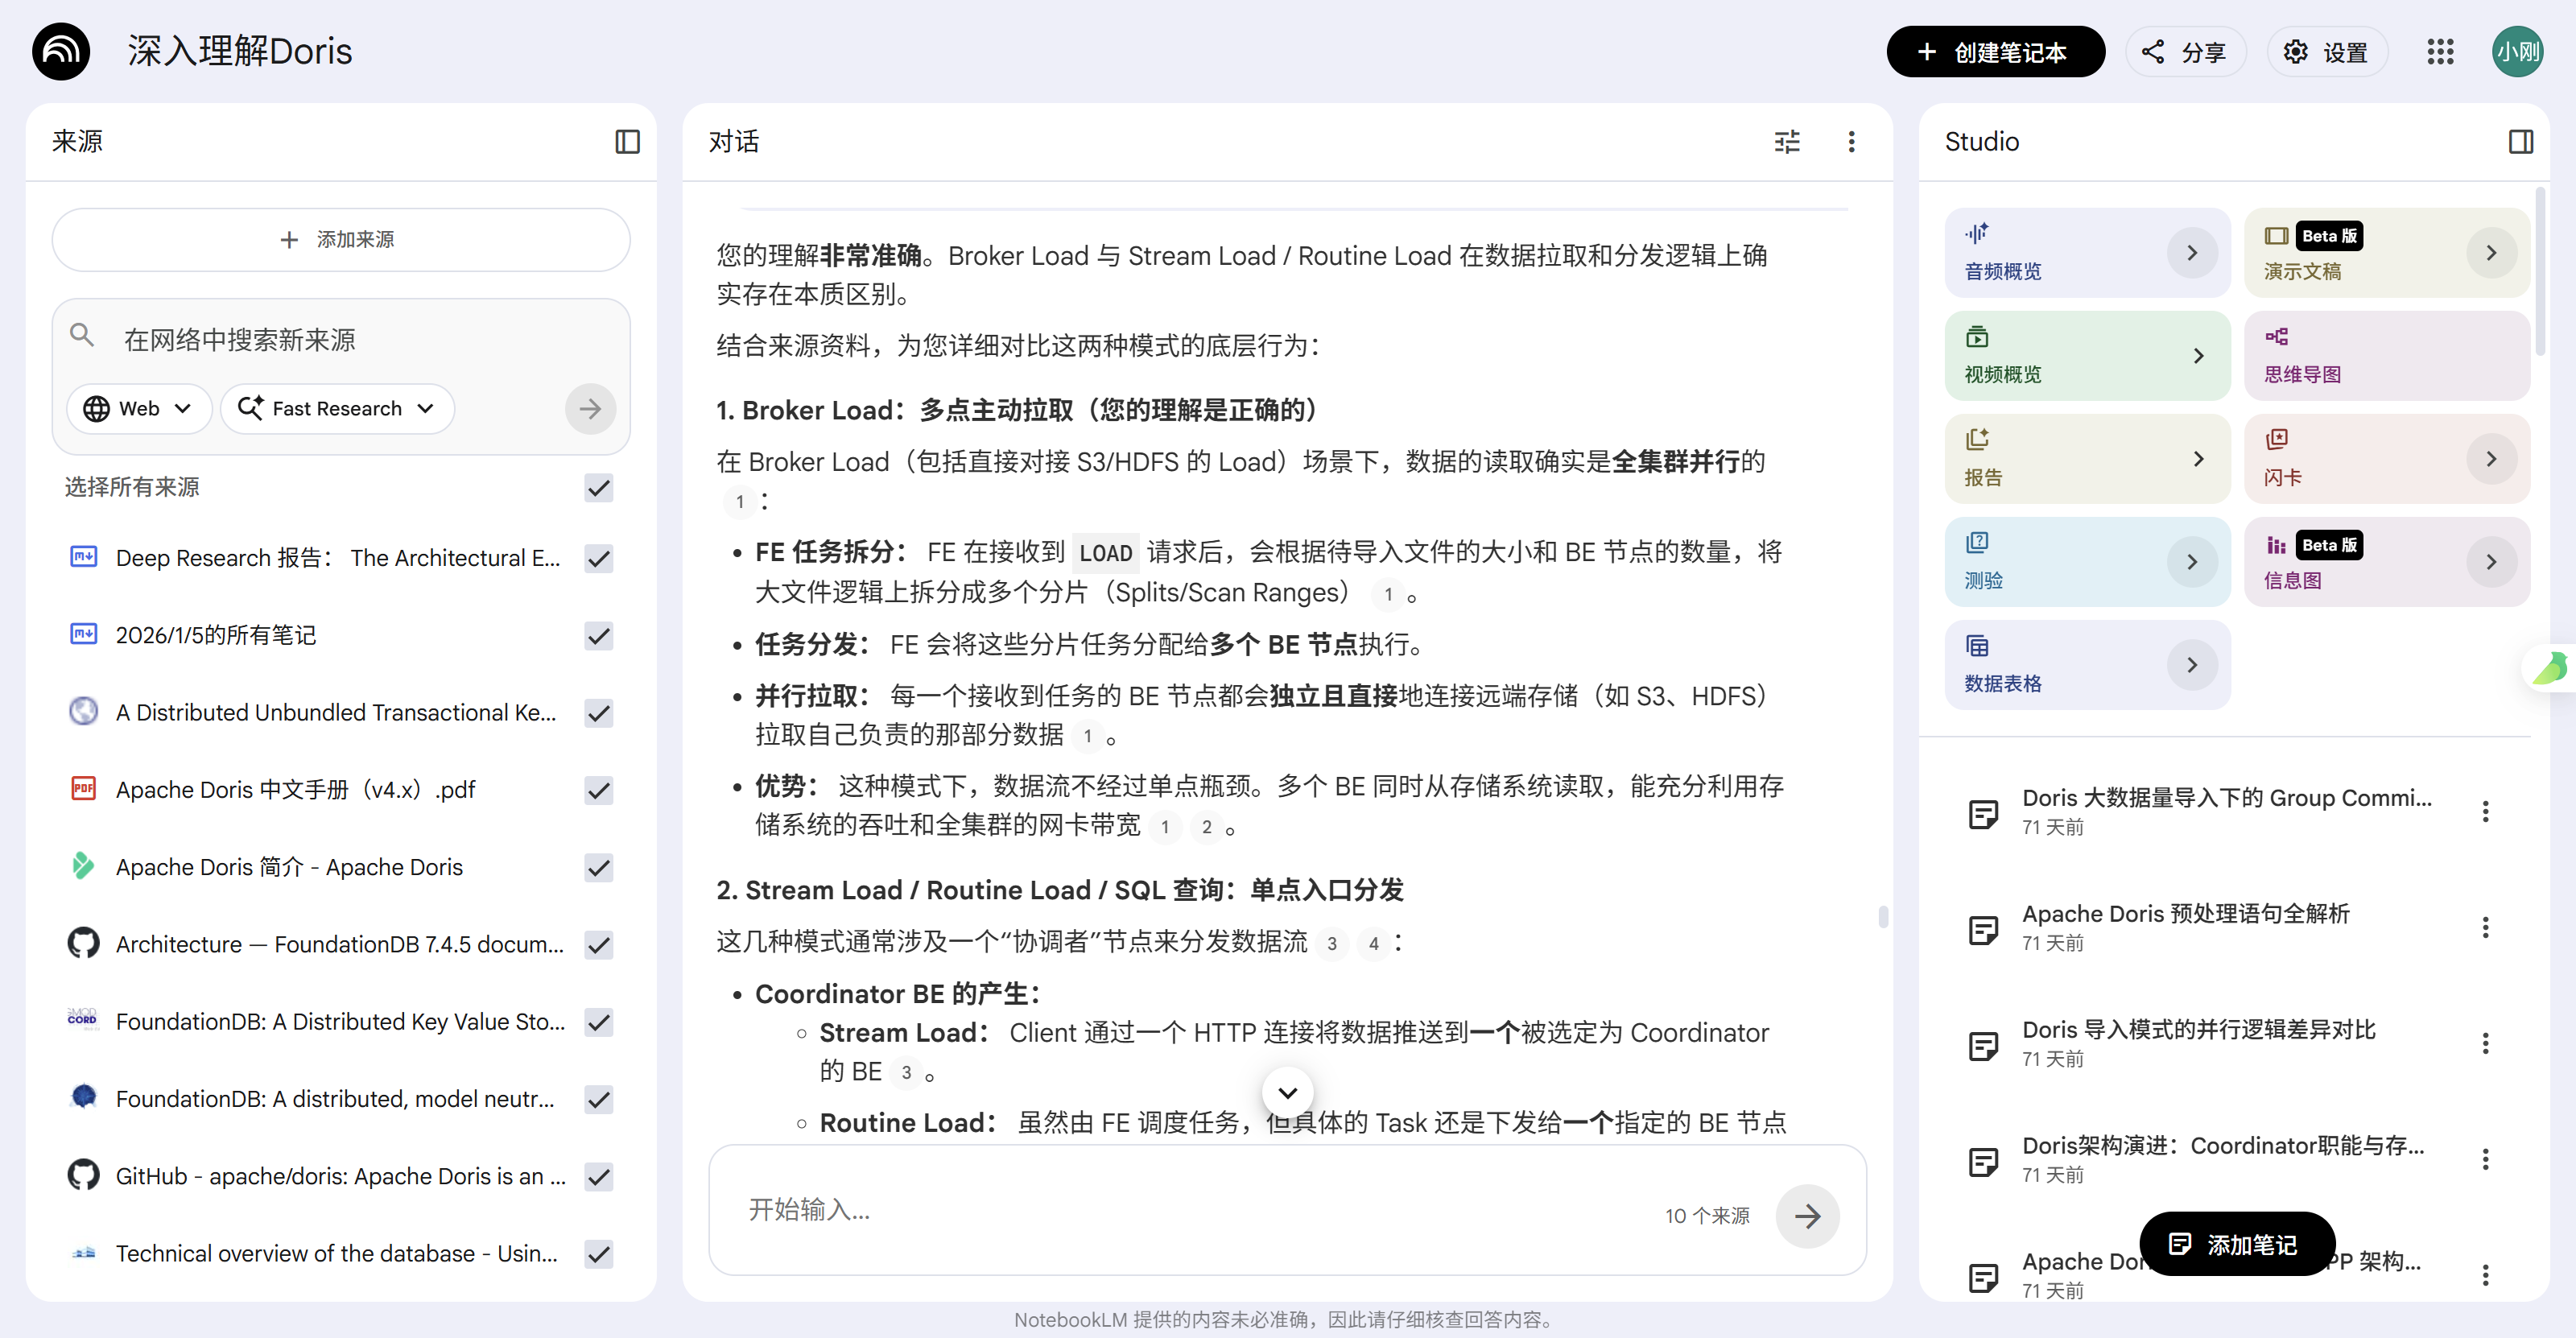This screenshot has height=1338, width=2576.
Task: Jump to bottom of conversation arrow
Action: coord(1288,1092)
